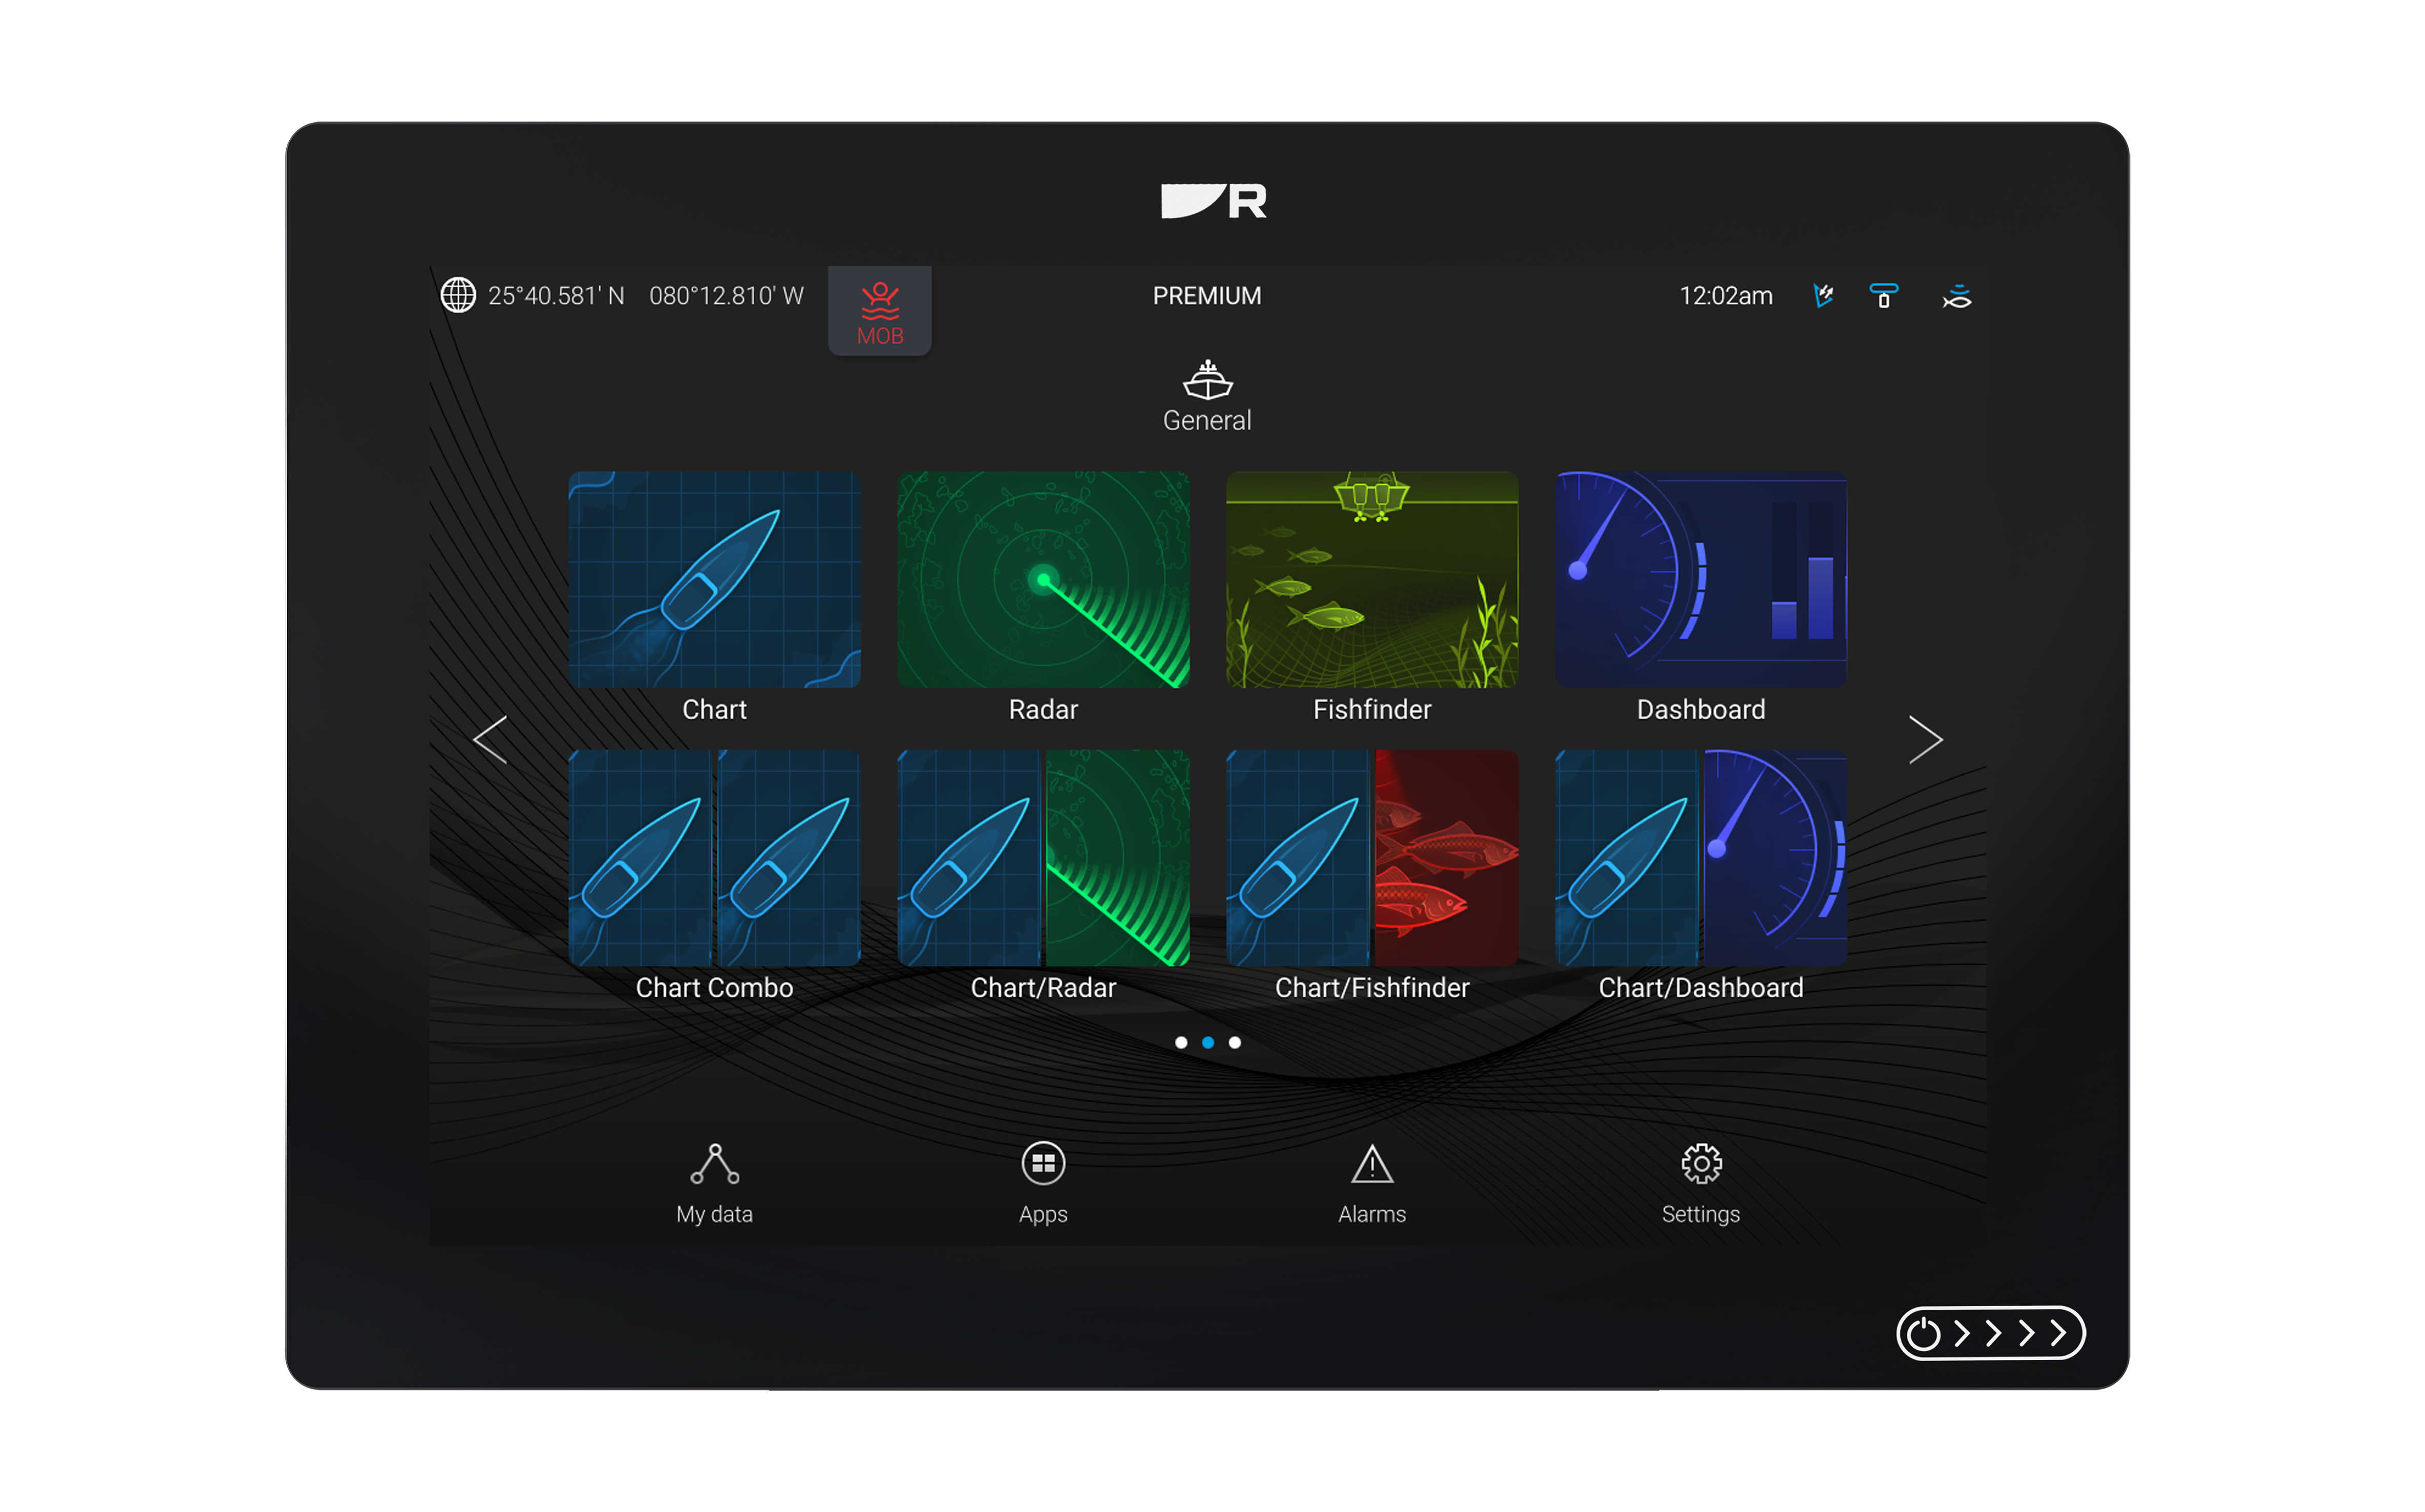Tap the PREMIUM title text
This screenshot has width=2425, height=1512.
click(x=1207, y=296)
